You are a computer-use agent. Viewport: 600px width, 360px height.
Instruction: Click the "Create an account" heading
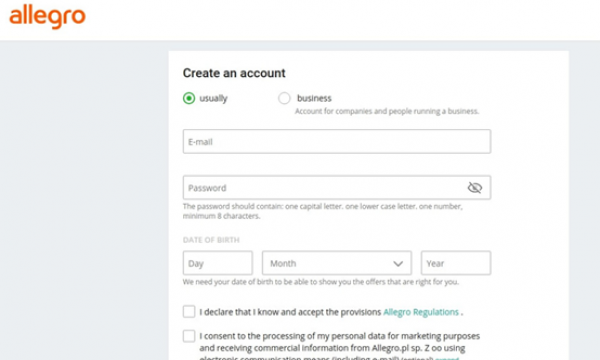(x=234, y=73)
